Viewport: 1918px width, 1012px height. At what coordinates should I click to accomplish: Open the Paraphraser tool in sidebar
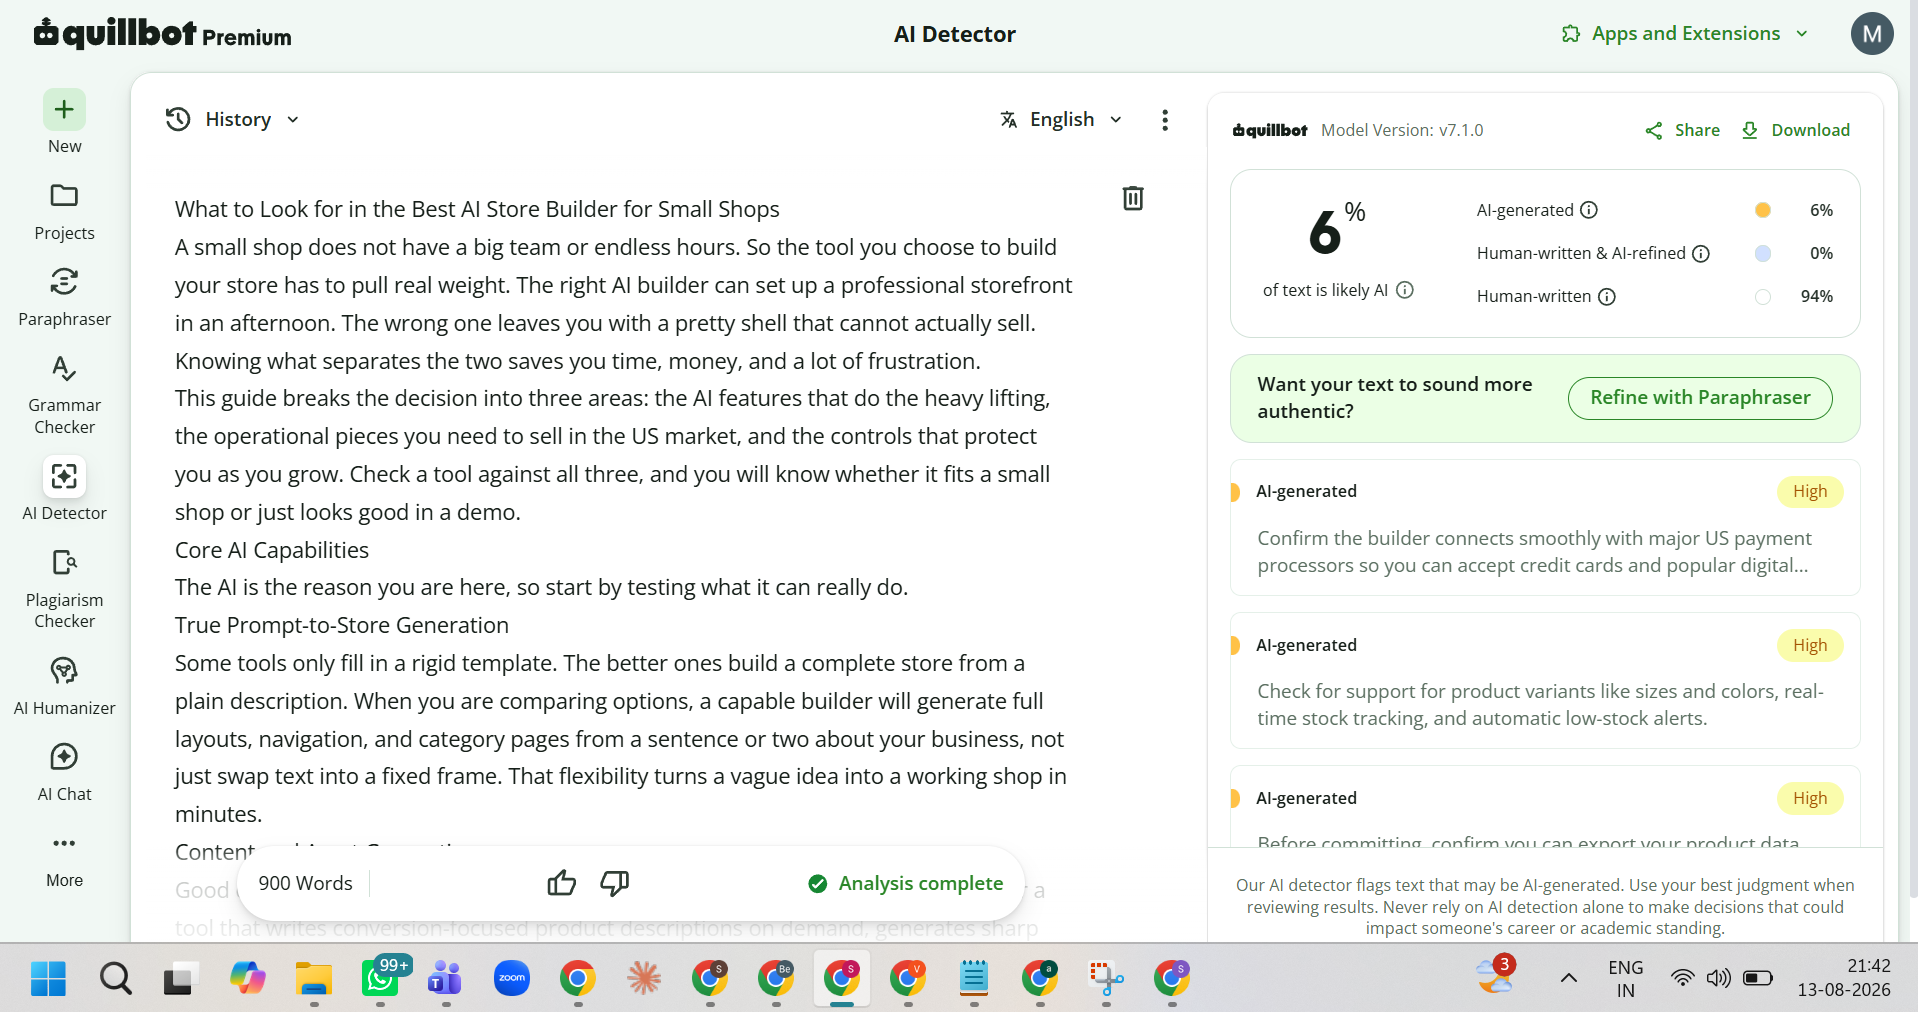coord(64,297)
